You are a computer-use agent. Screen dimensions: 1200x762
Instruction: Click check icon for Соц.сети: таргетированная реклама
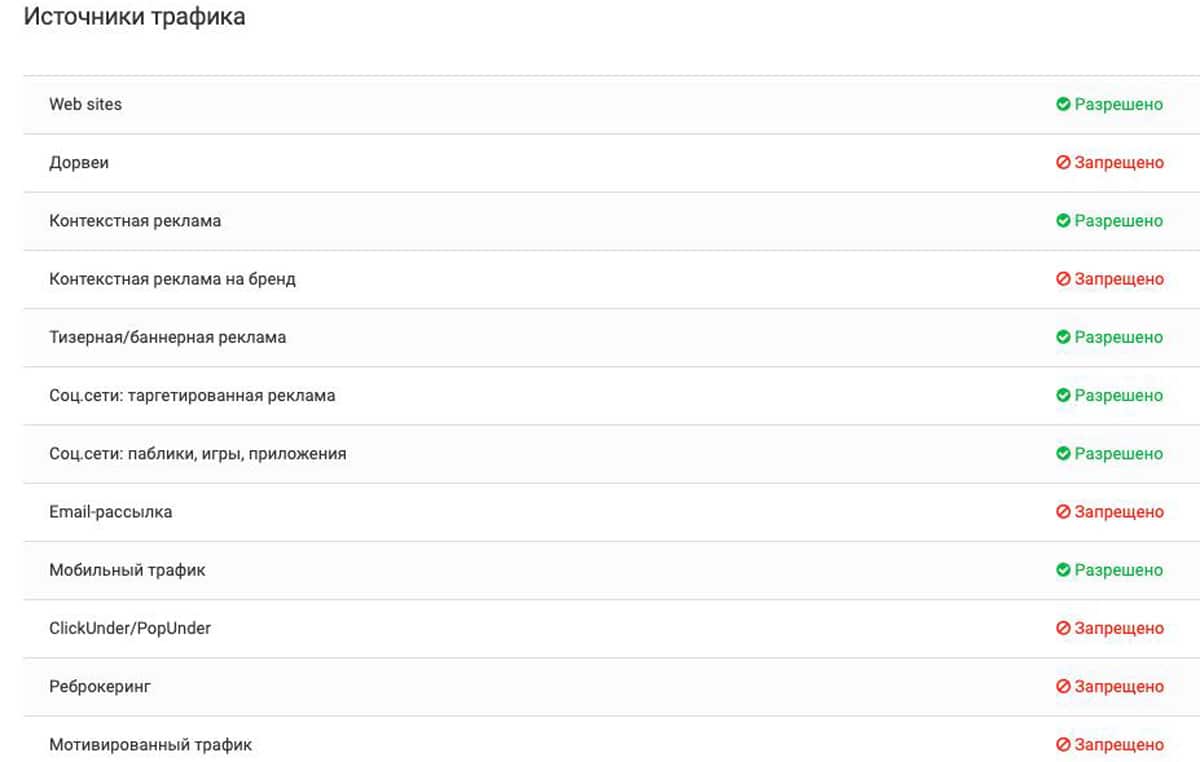(1063, 395)
